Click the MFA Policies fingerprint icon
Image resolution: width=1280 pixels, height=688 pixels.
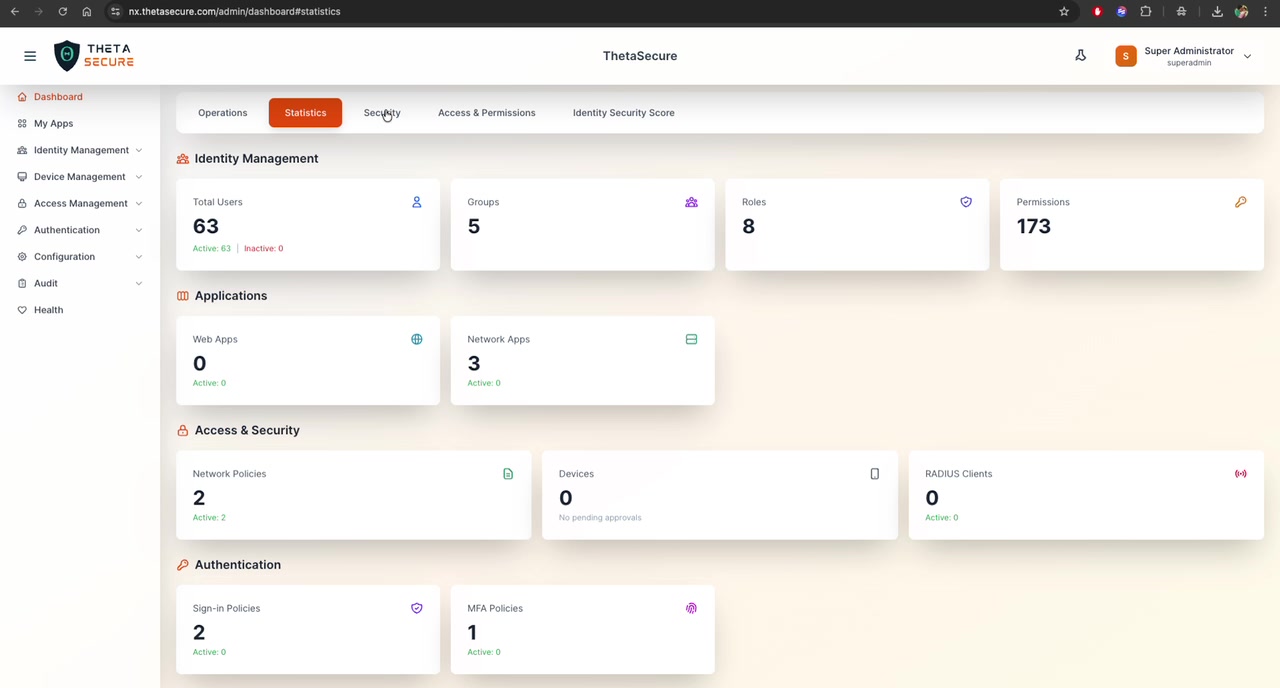point(691,608)
